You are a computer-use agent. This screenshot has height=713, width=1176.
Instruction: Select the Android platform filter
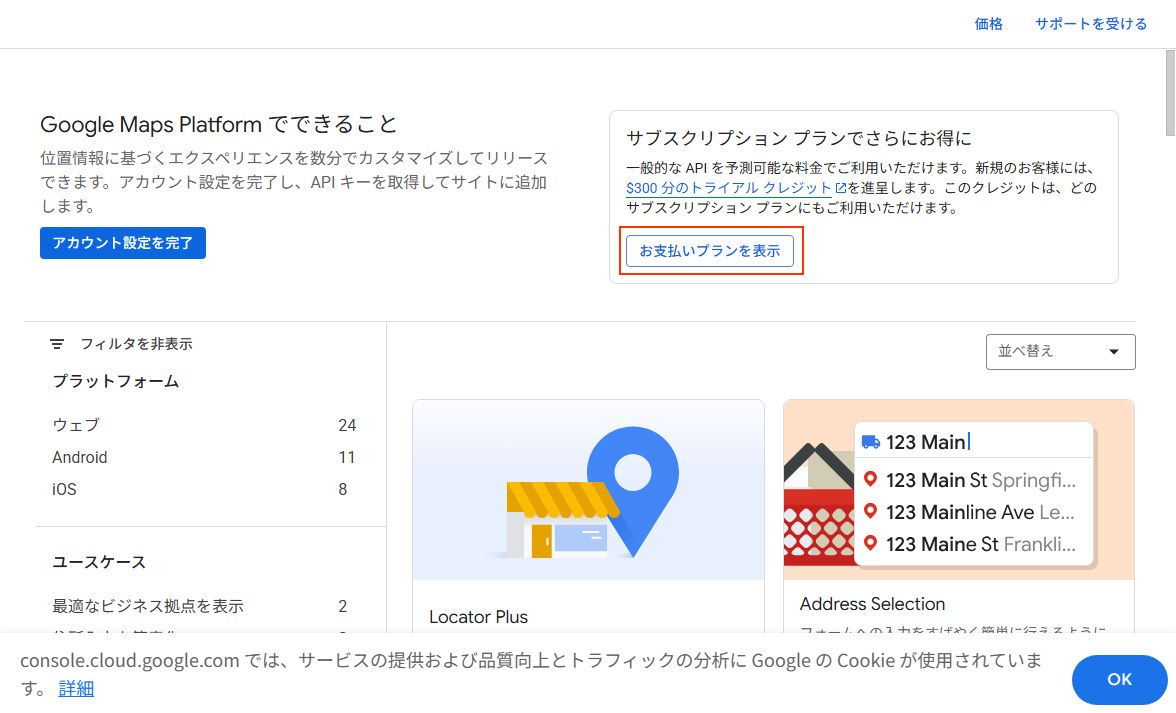(80, 457)
